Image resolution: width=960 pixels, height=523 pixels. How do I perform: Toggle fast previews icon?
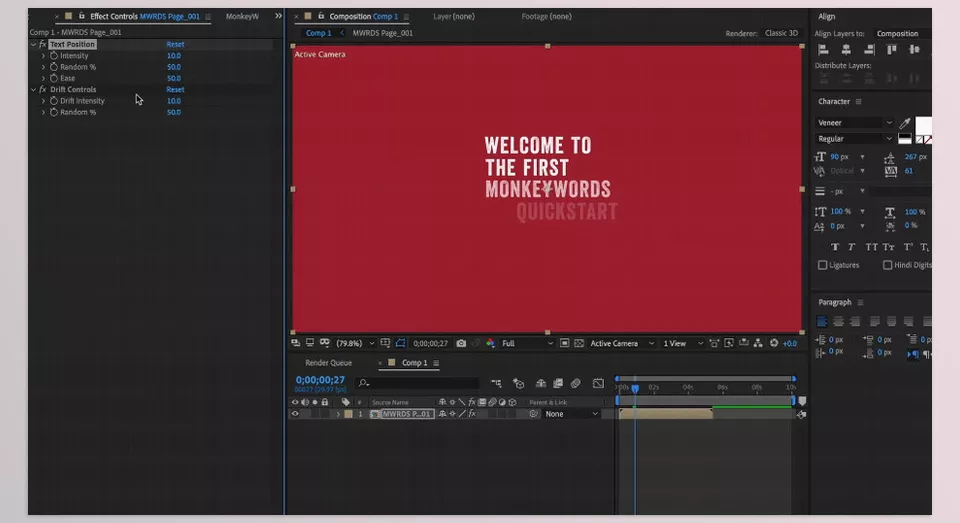tap(729, 344)
